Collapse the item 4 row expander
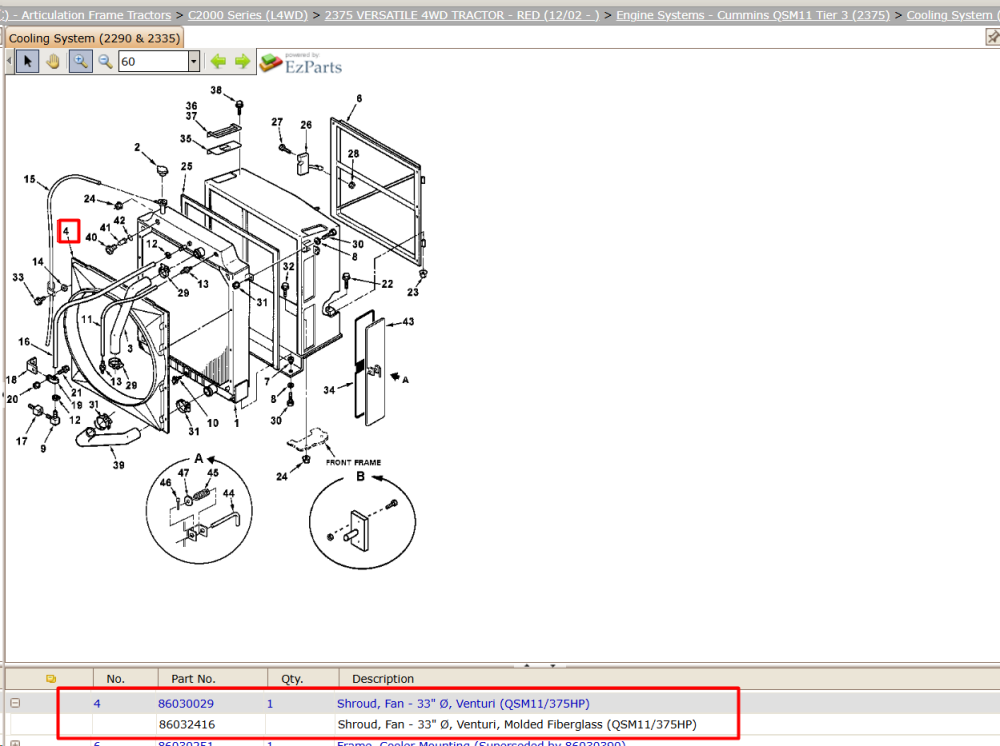The height and width of the screenshot is (746, 1000). (x=15, y=703)
